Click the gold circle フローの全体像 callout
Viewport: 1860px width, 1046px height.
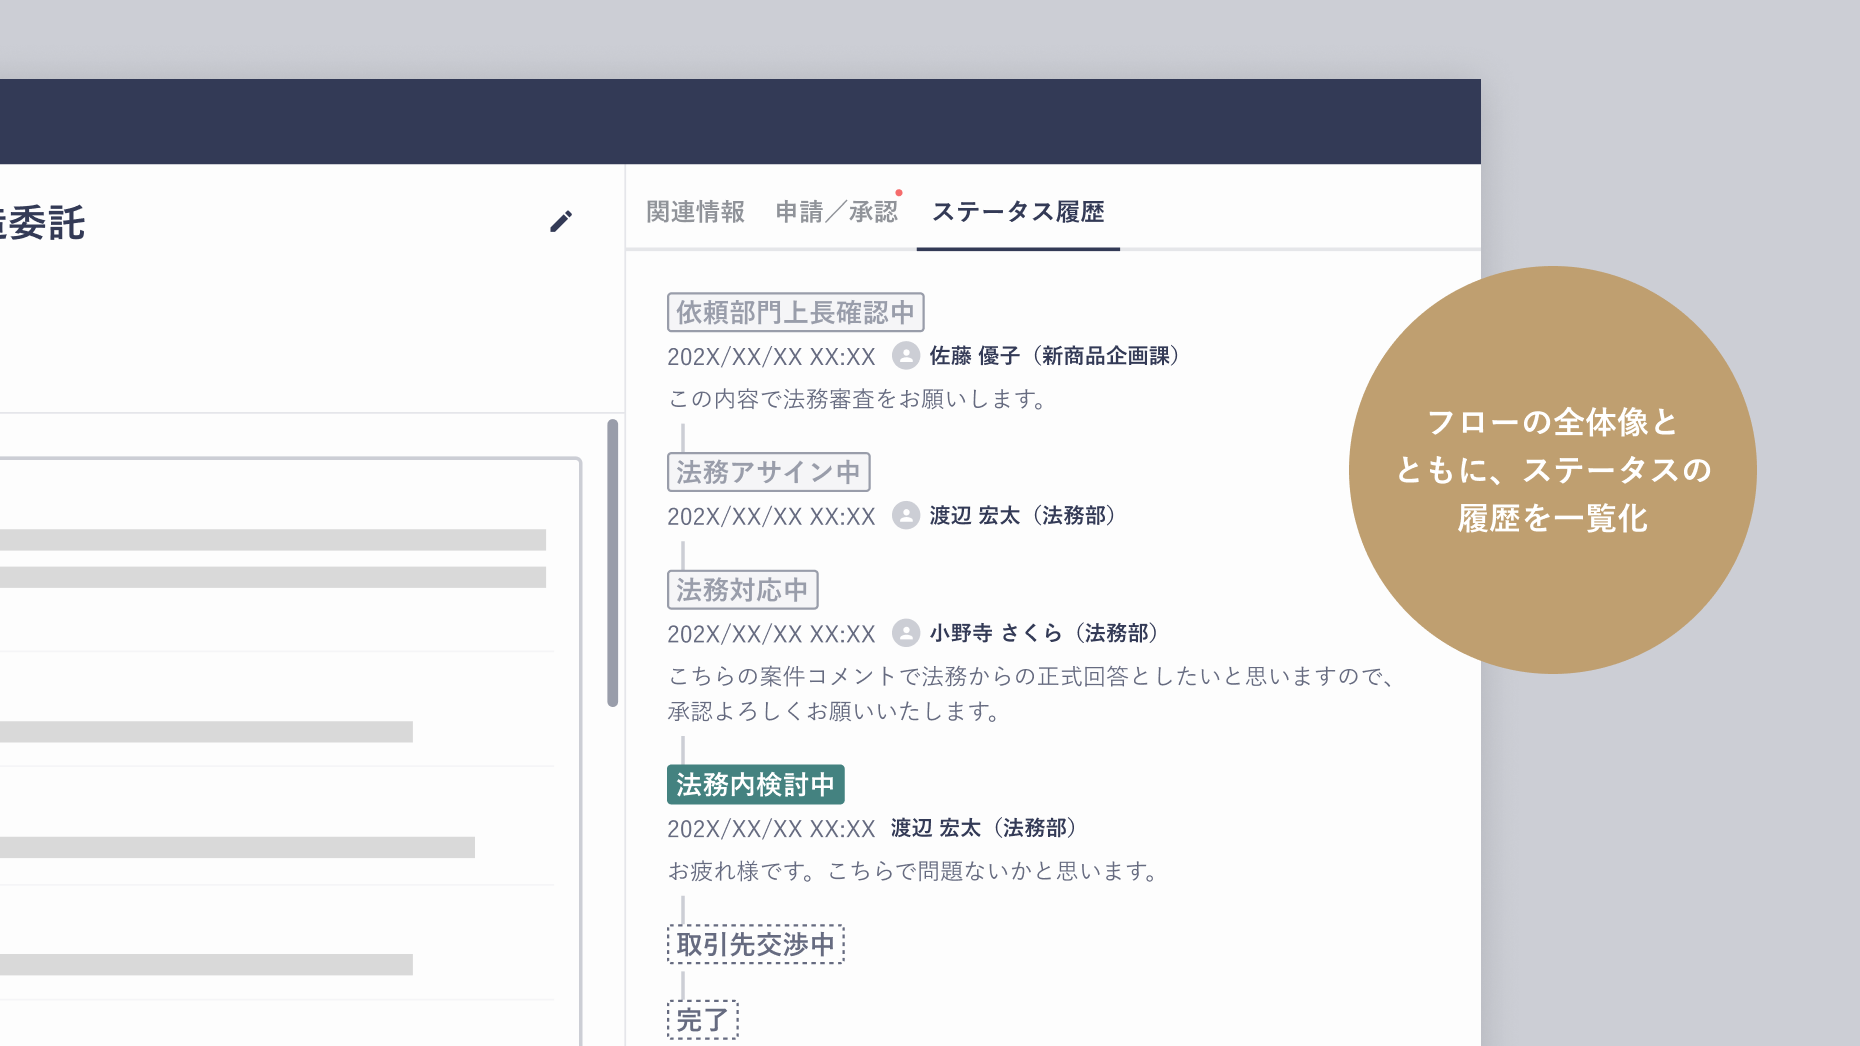click(1552, 470)
